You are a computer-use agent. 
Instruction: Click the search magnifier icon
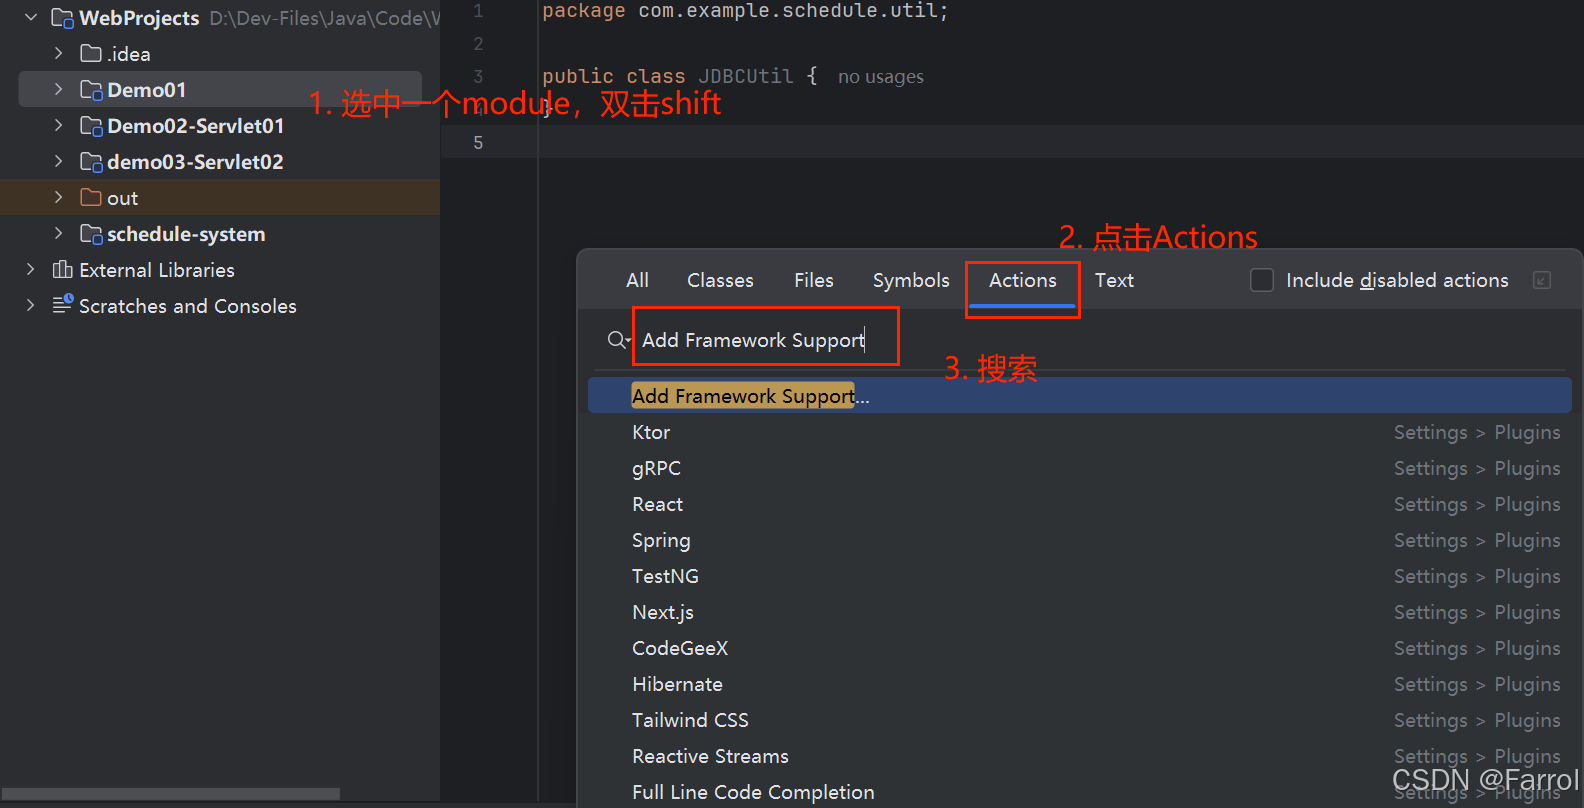[x=618, y=340]
